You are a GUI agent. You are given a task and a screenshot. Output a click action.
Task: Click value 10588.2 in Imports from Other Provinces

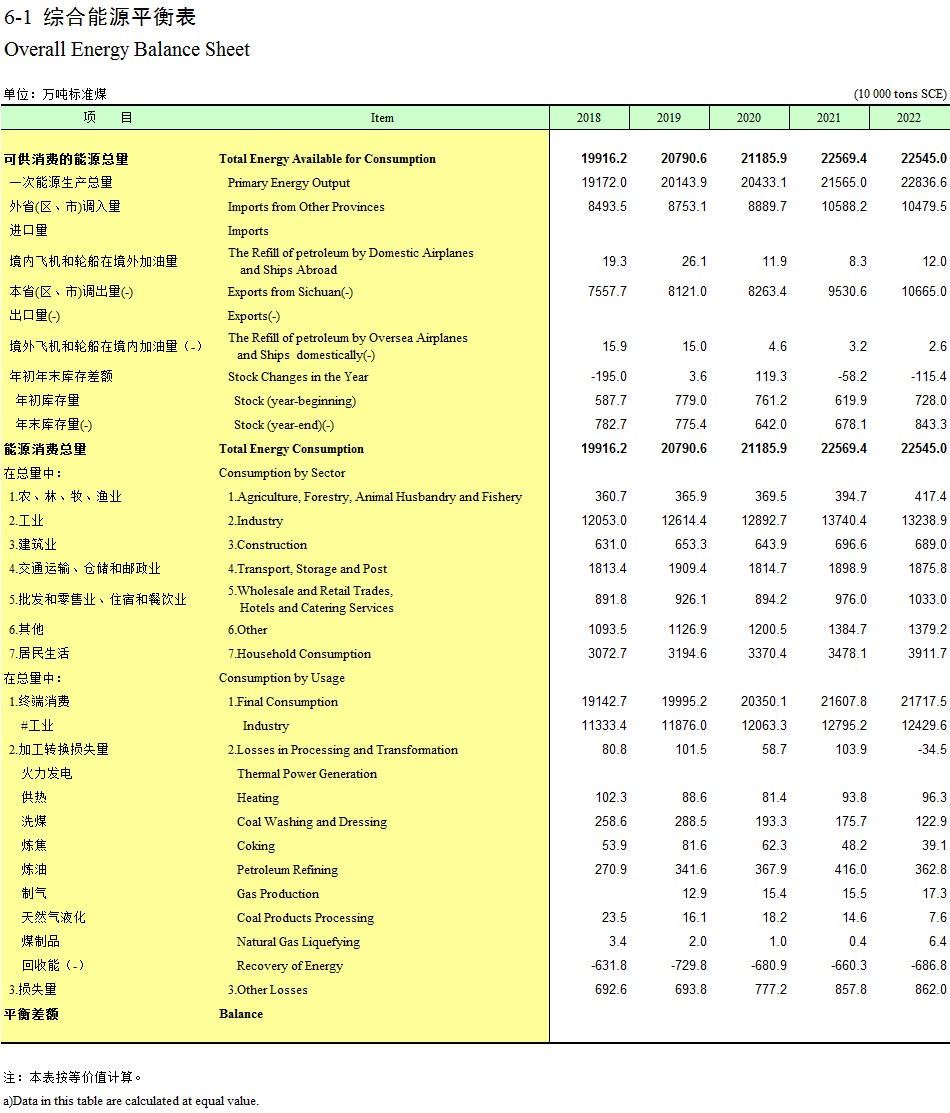[x=844, y=207]
